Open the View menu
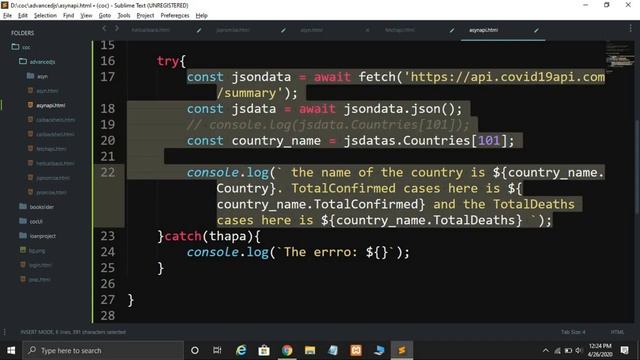 [86, 16]
